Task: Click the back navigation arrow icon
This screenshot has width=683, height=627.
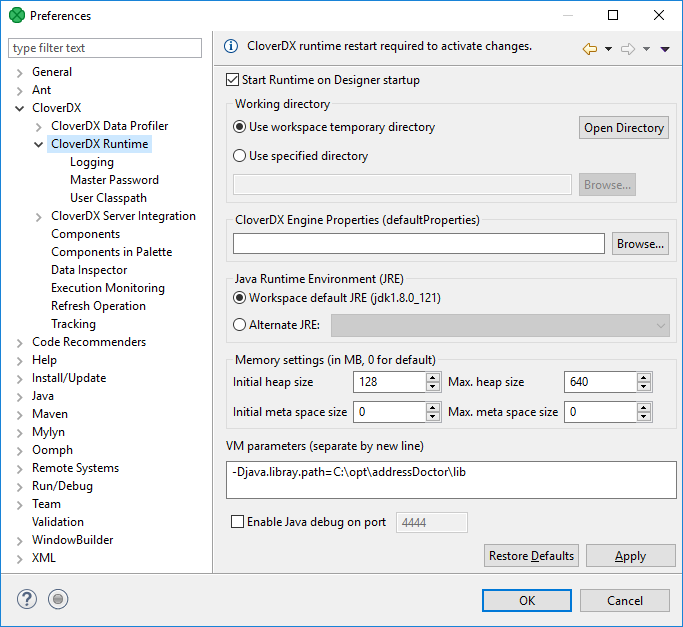Action: [590, 49]
